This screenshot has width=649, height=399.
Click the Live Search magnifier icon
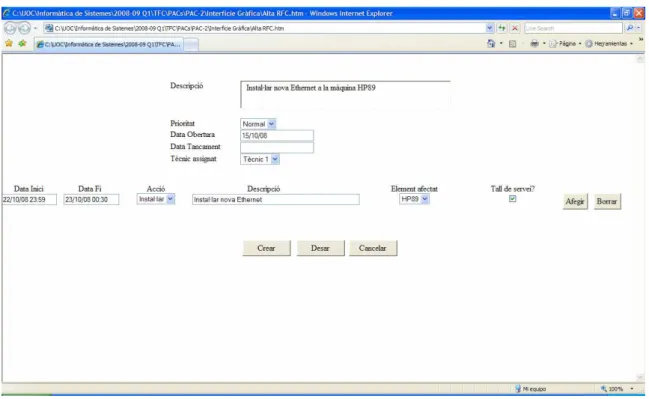click(x=630, y=28)
